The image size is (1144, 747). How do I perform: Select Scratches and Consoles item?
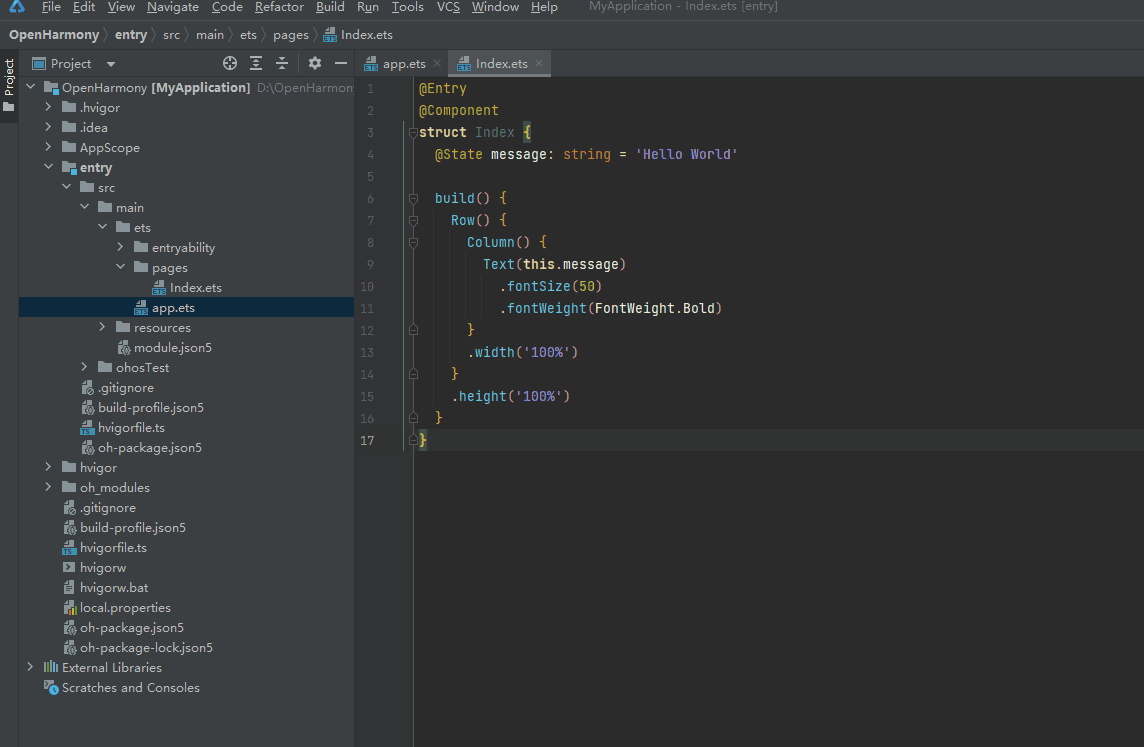(130, 687)
